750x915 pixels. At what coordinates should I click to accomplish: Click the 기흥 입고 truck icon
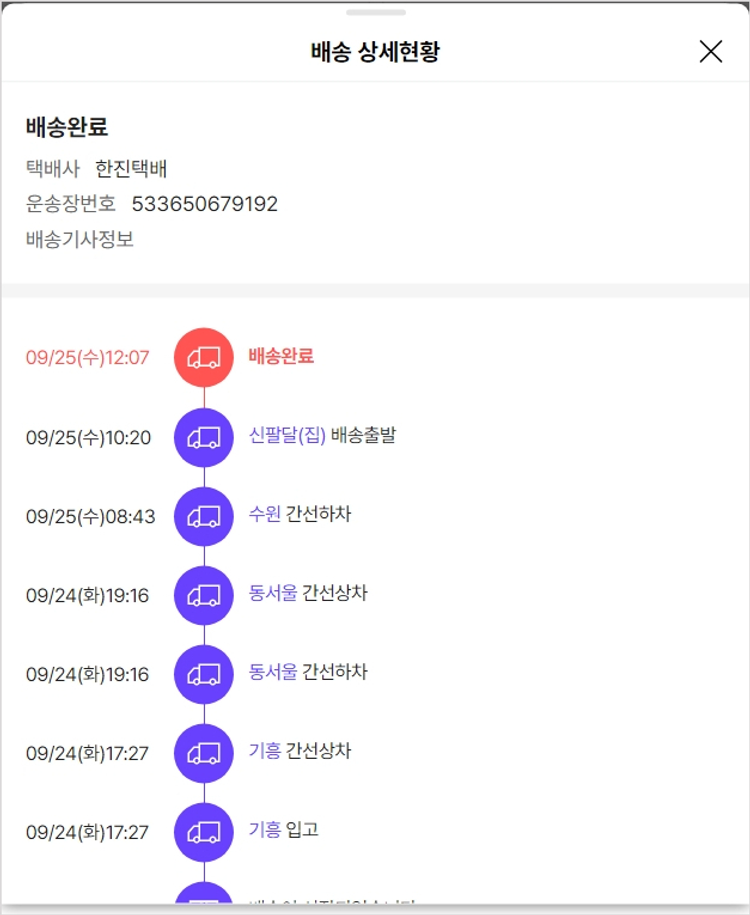204,832
